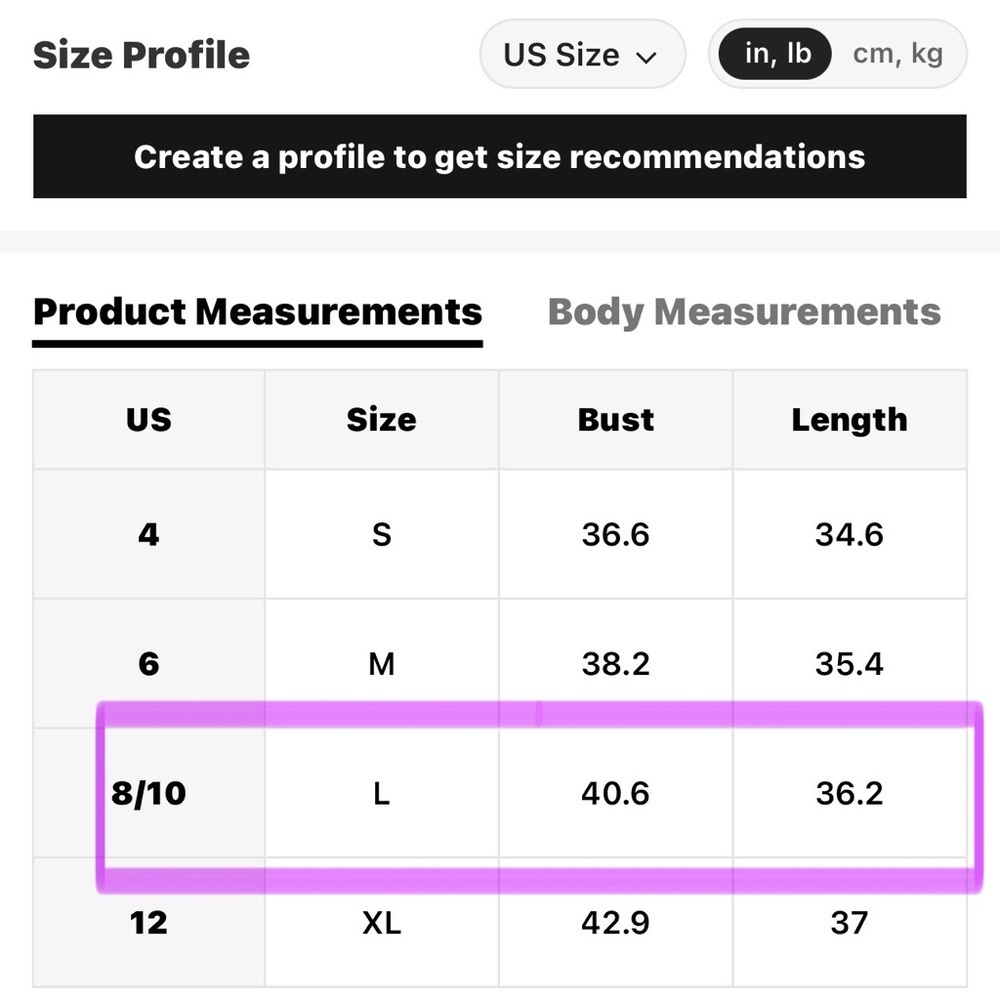Click the 40.6 bust measurement
Screen dimensions: 1000x1000
(615, 793)
